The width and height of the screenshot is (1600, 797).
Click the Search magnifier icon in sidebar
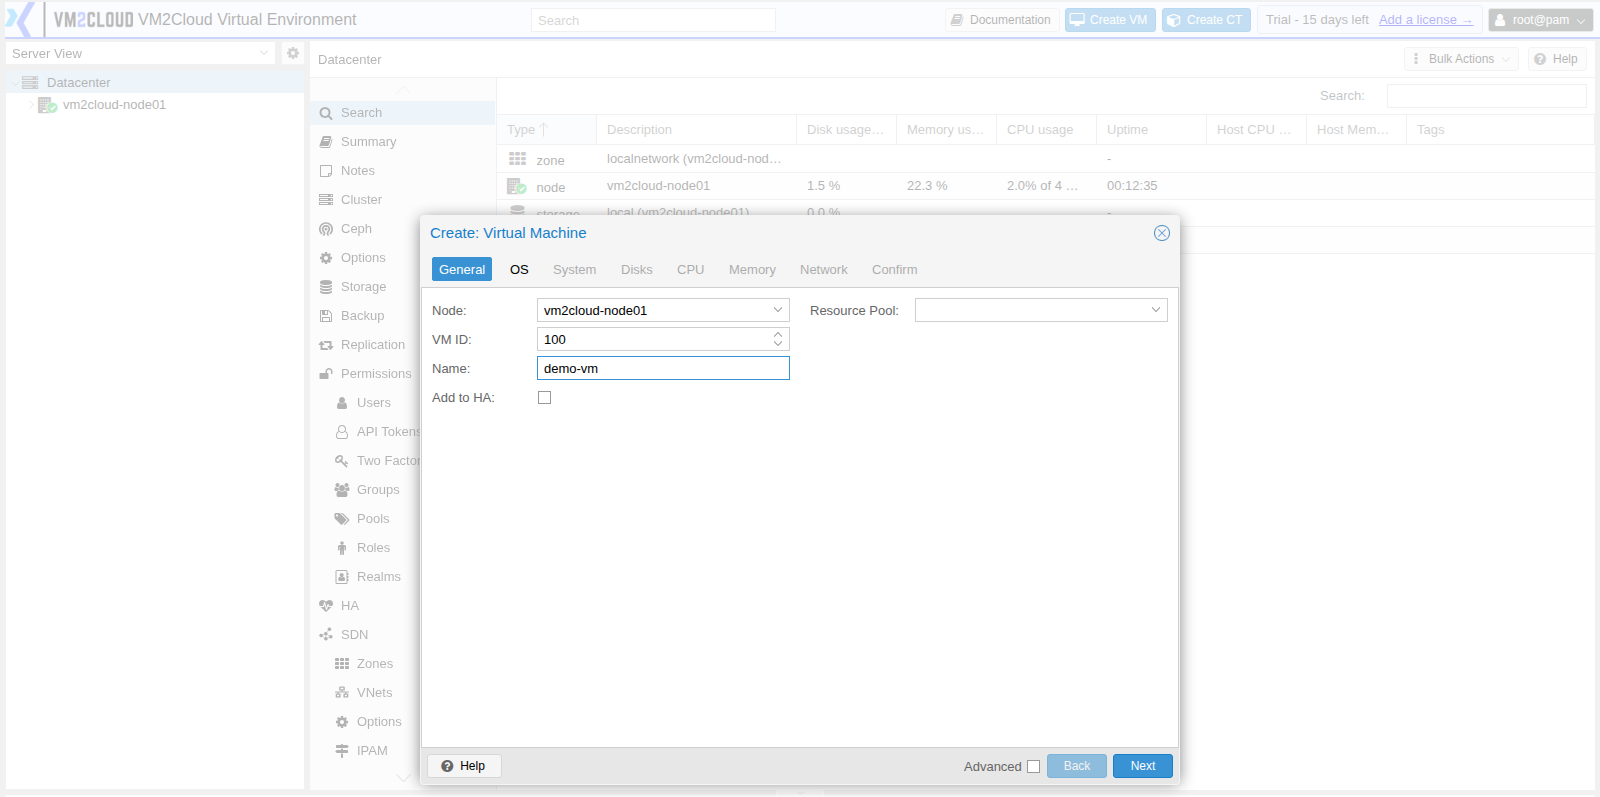(326, 113)
